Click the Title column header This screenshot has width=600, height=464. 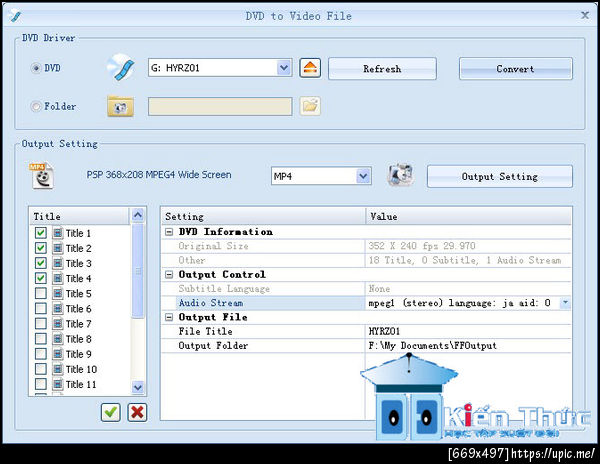click(80, 216)
